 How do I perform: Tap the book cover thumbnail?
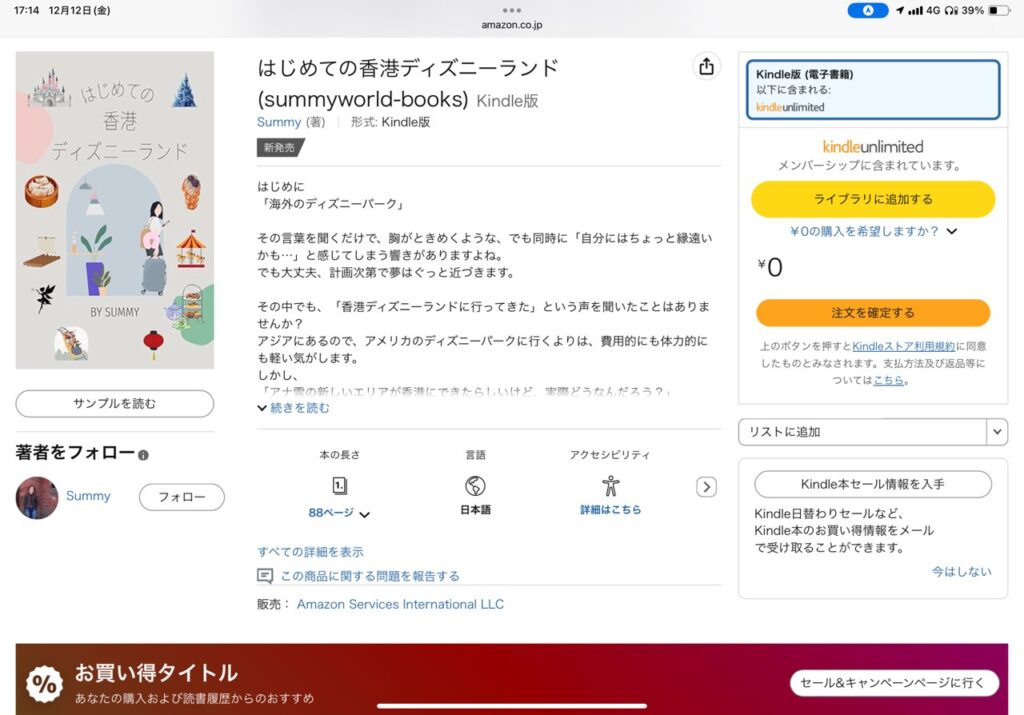pos(115,210)
